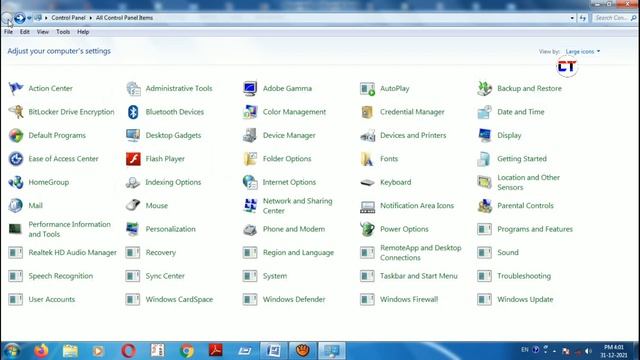
Task: Click the Credential Manager safe icon
Action: click(x=367, y=112)
